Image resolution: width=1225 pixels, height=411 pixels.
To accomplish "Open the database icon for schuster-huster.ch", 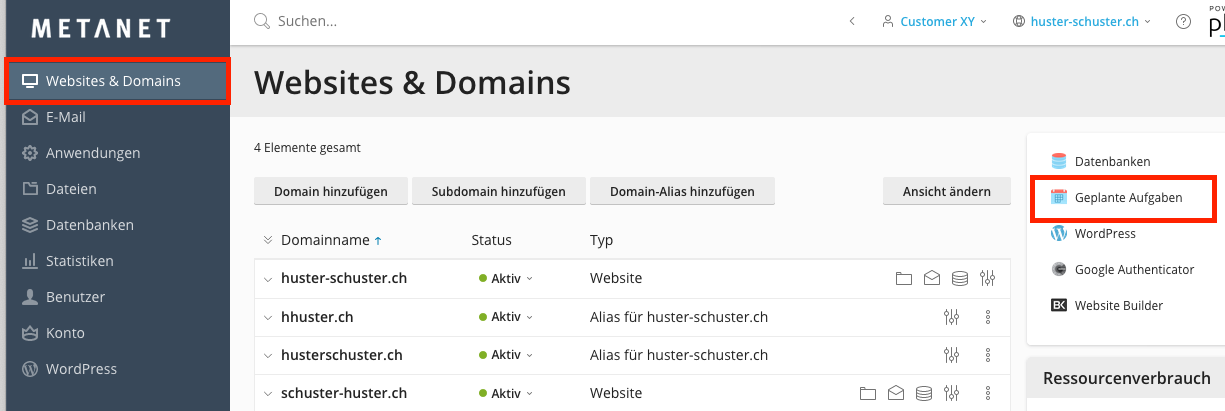I will 924,393.
